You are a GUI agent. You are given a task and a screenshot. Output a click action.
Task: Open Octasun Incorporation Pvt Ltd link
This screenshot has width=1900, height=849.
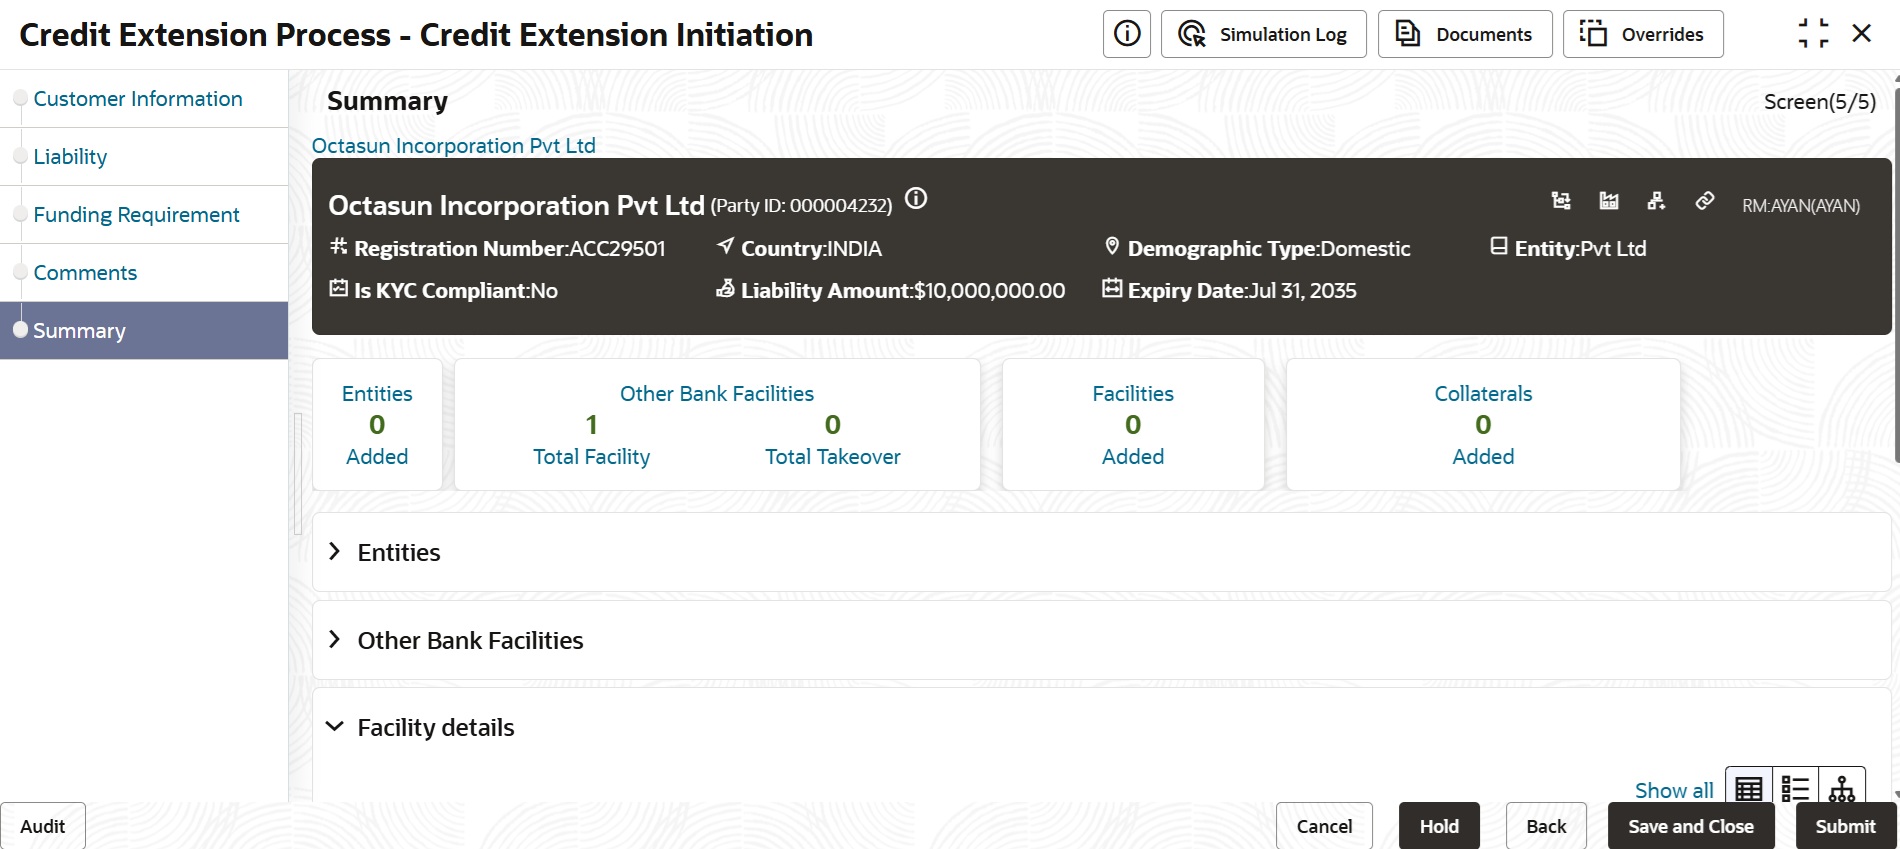454,146
